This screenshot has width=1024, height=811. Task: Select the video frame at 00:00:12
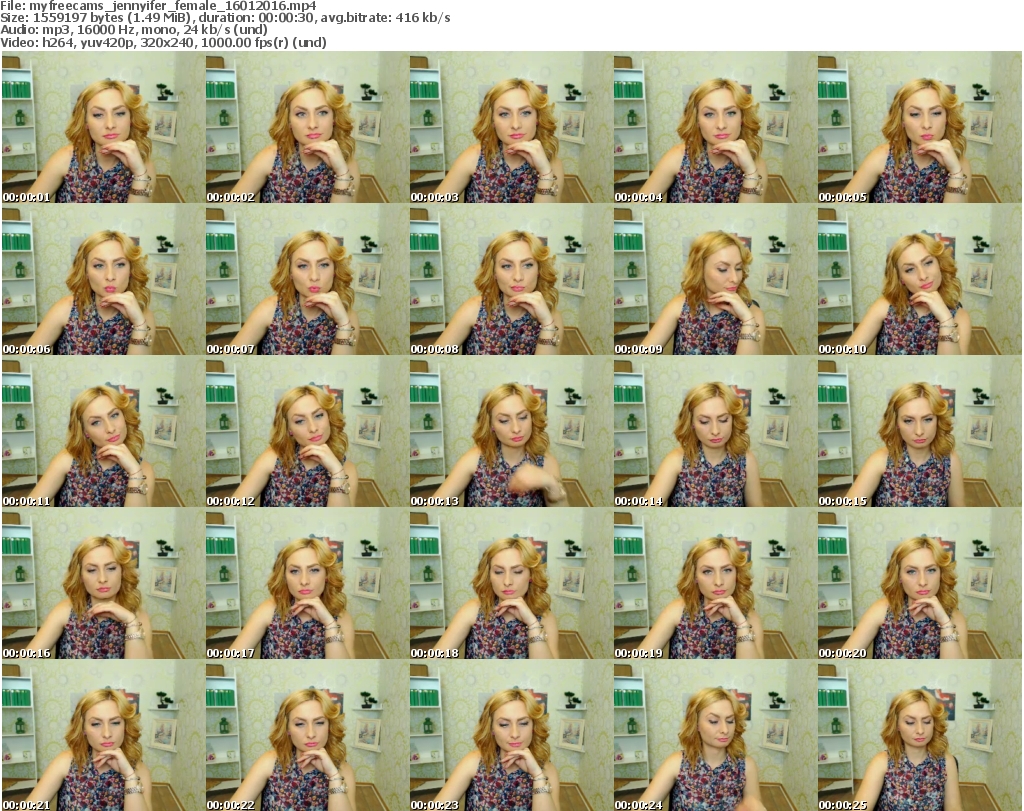[x=307, y=432]
